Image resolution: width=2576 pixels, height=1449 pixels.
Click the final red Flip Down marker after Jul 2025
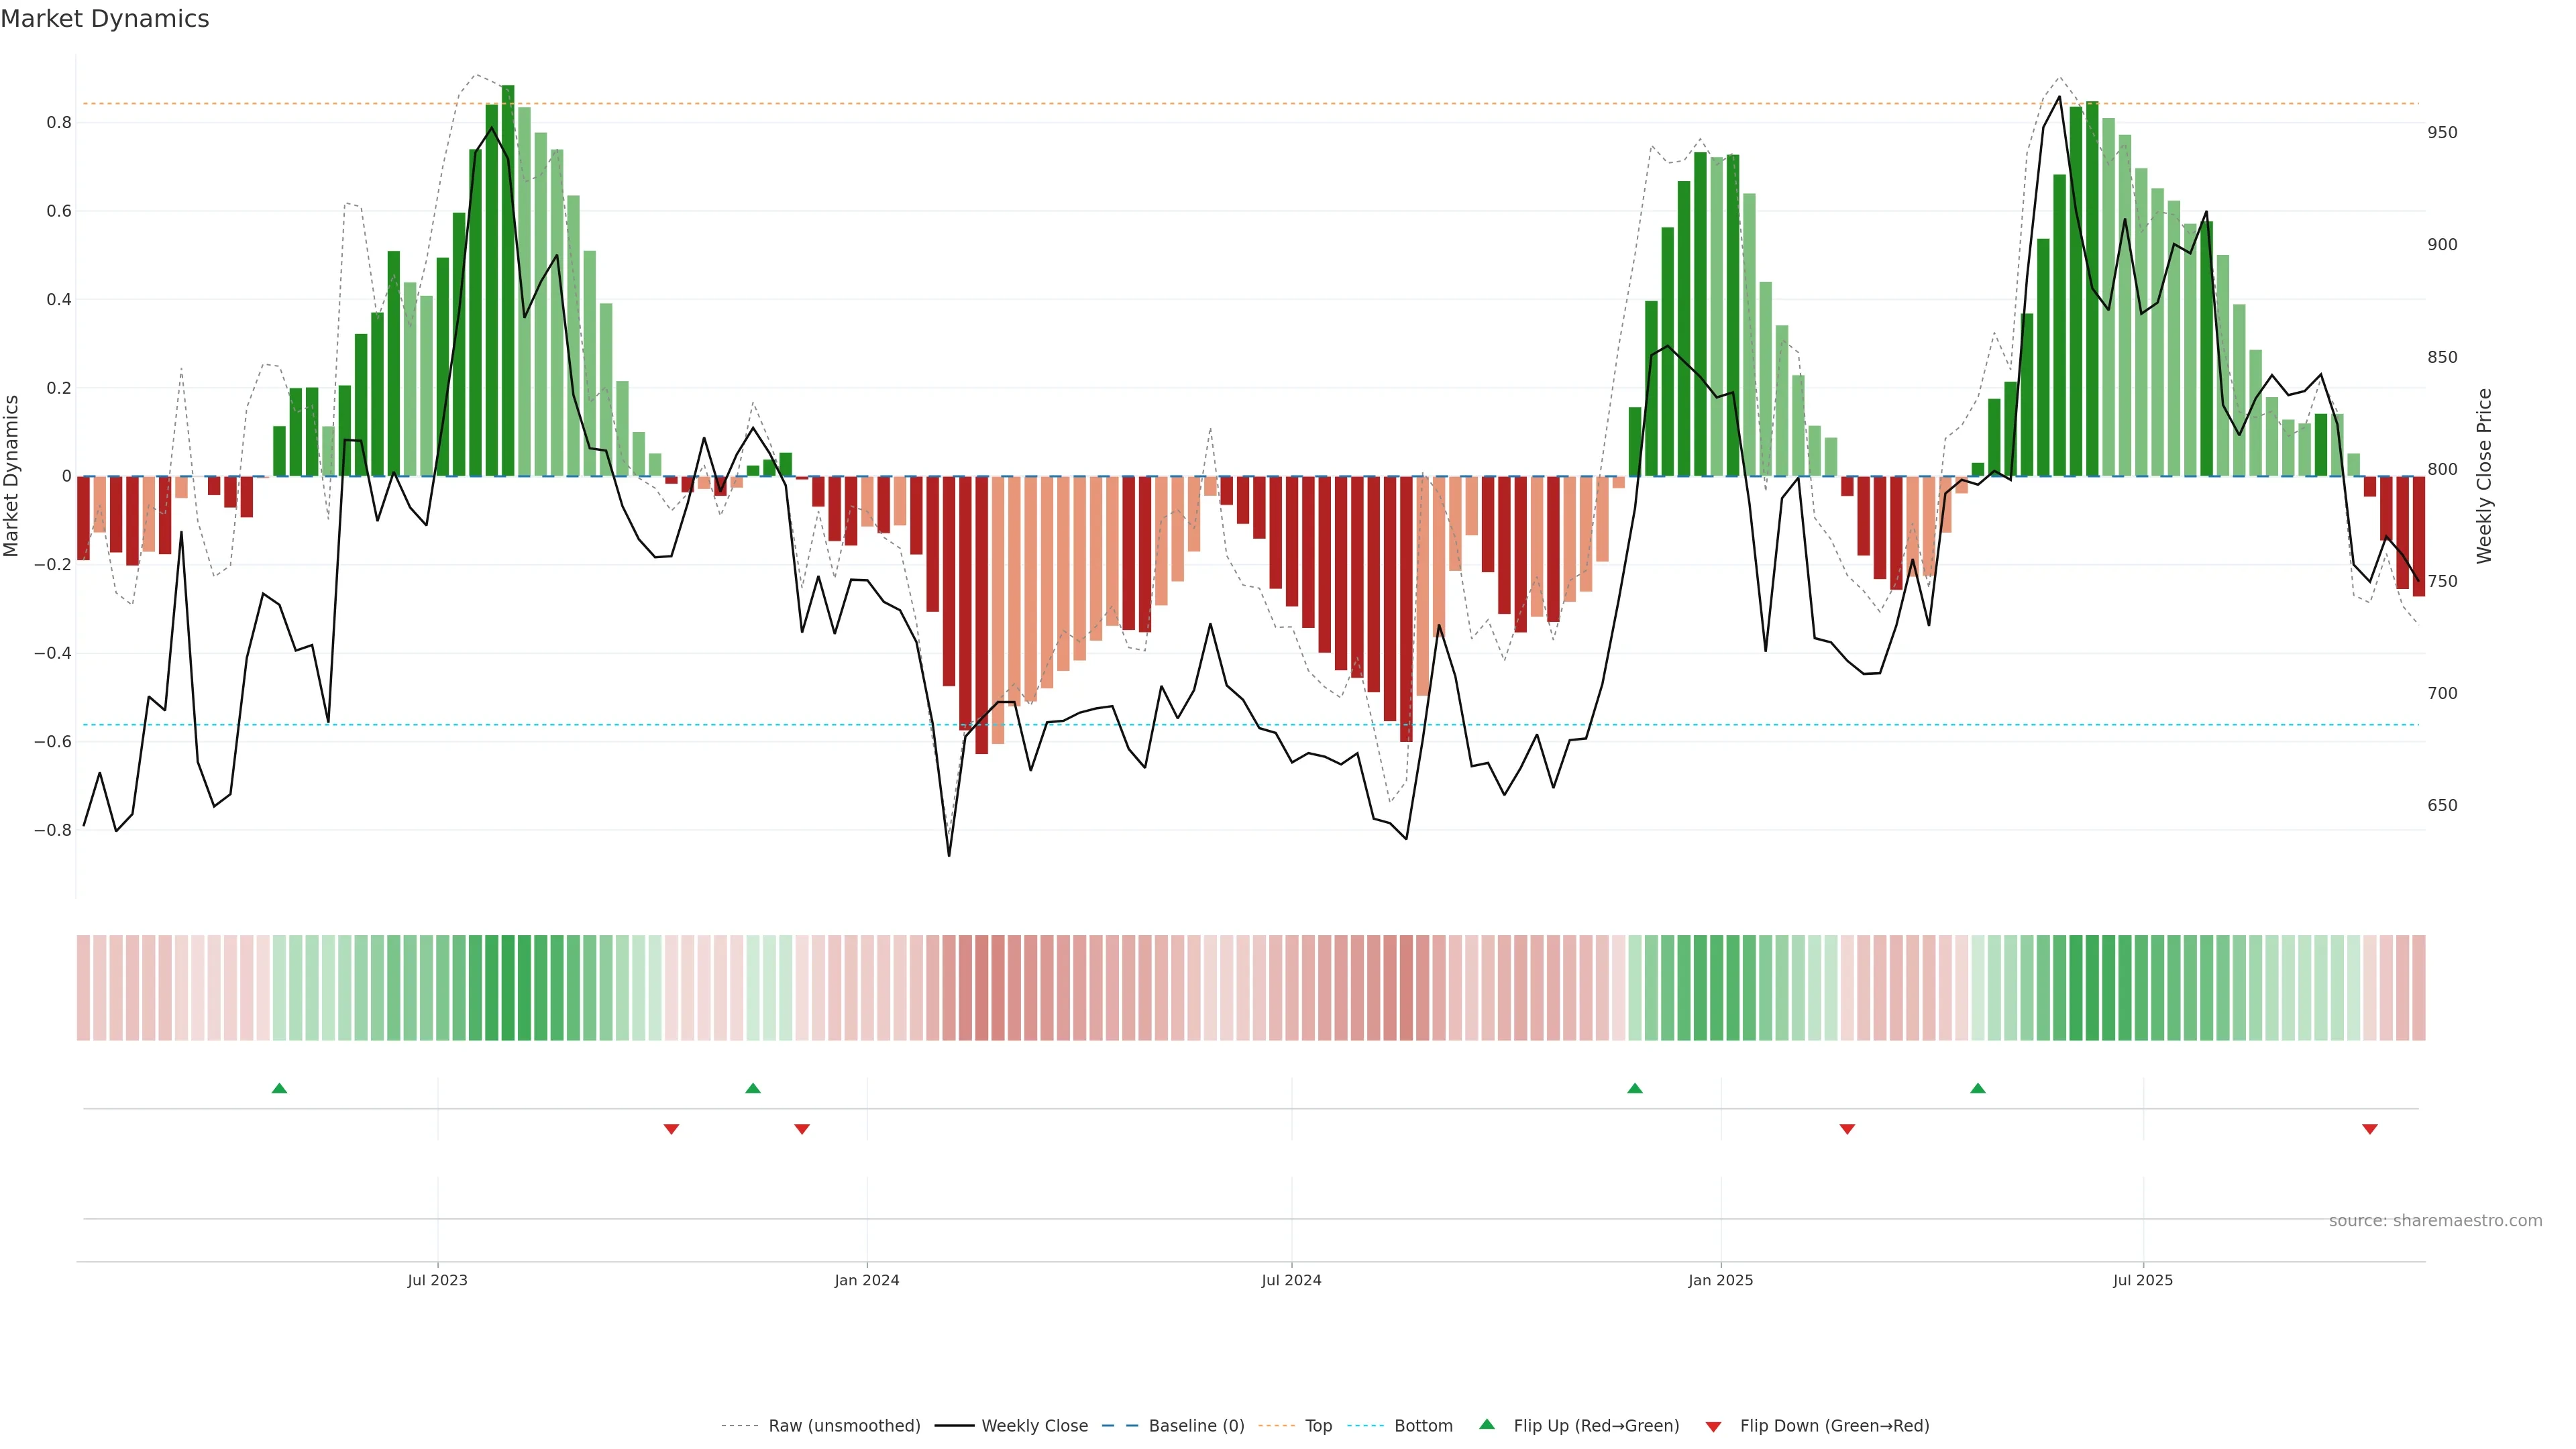point(2369,1129)
